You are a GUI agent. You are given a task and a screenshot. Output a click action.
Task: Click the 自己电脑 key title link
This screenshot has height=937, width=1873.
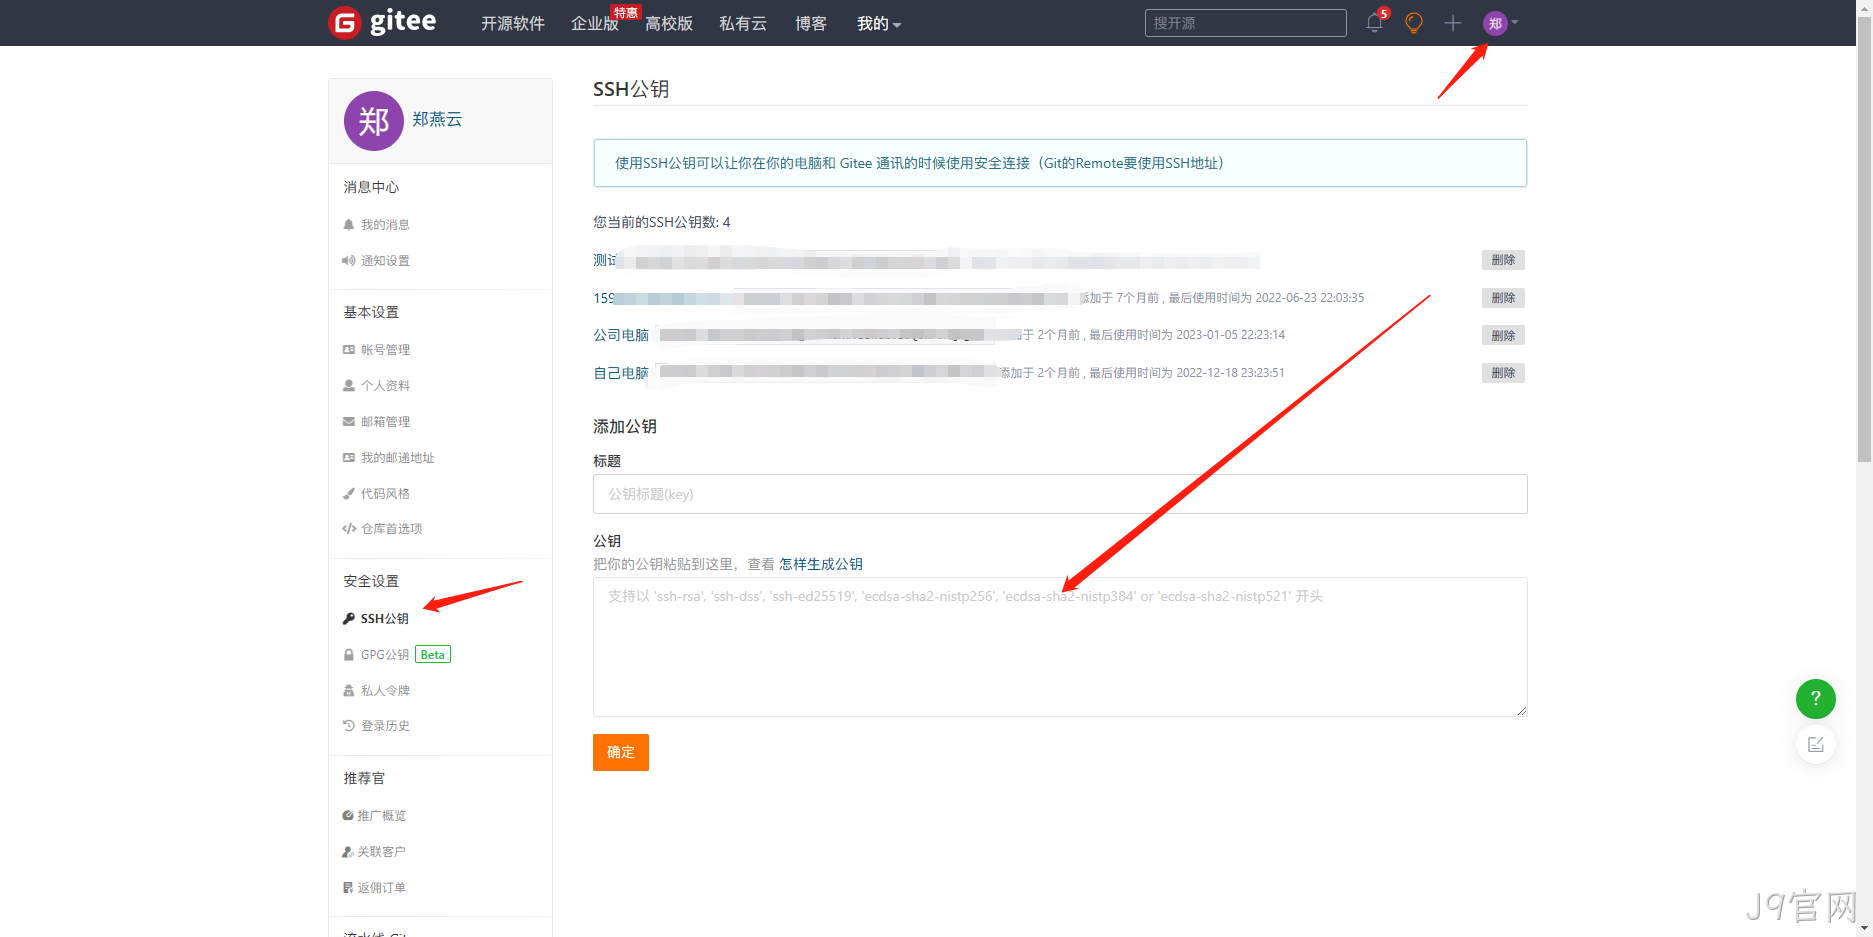(x=621, y=373)
